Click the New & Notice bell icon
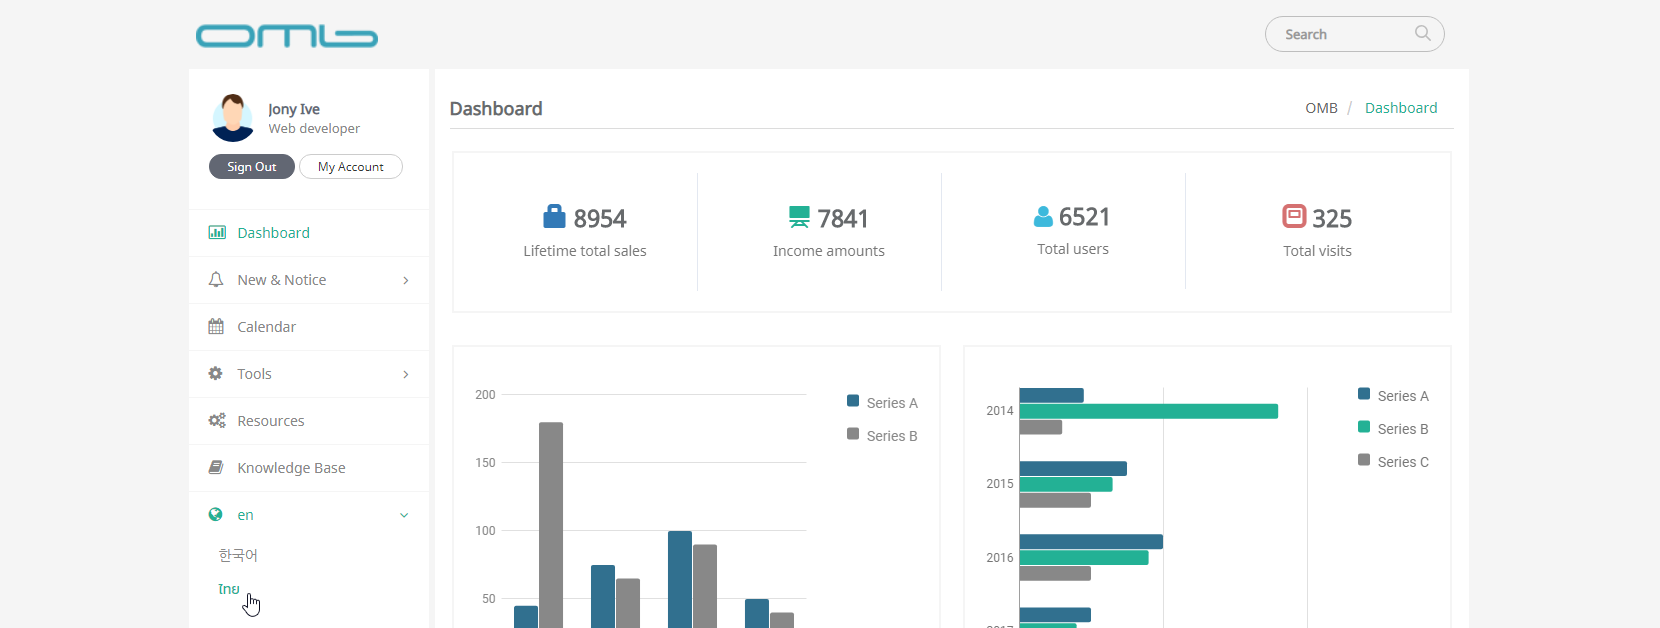 (x=216, y=280)
